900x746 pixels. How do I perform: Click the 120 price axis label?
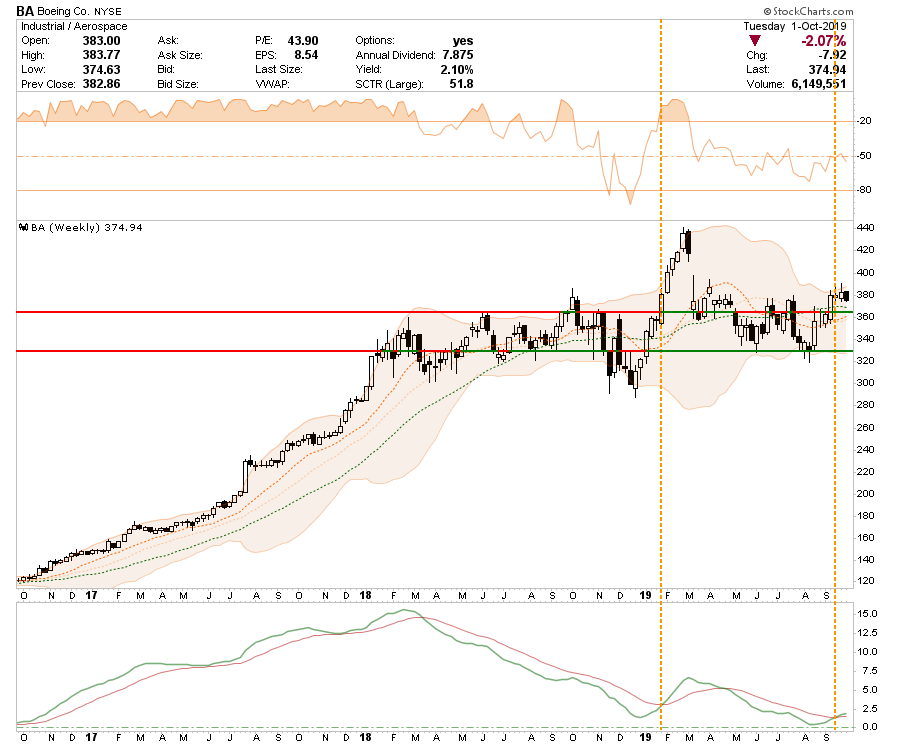coord(866,581)
